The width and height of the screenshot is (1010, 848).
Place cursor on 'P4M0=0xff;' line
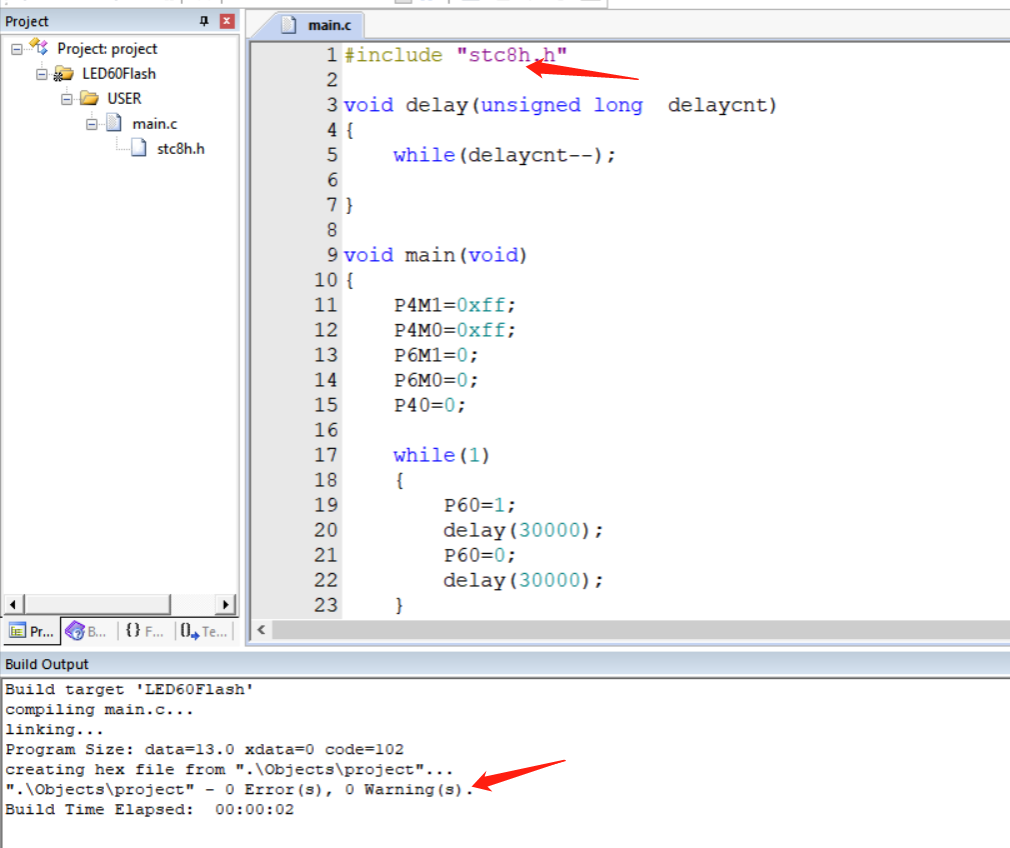point(455,331)
